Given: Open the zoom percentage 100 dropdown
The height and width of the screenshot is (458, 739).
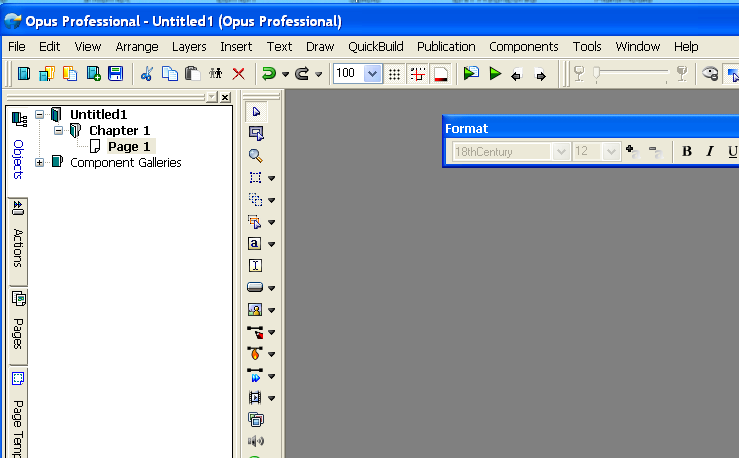Looking at the screenshot, I should (x=372, y=74).
